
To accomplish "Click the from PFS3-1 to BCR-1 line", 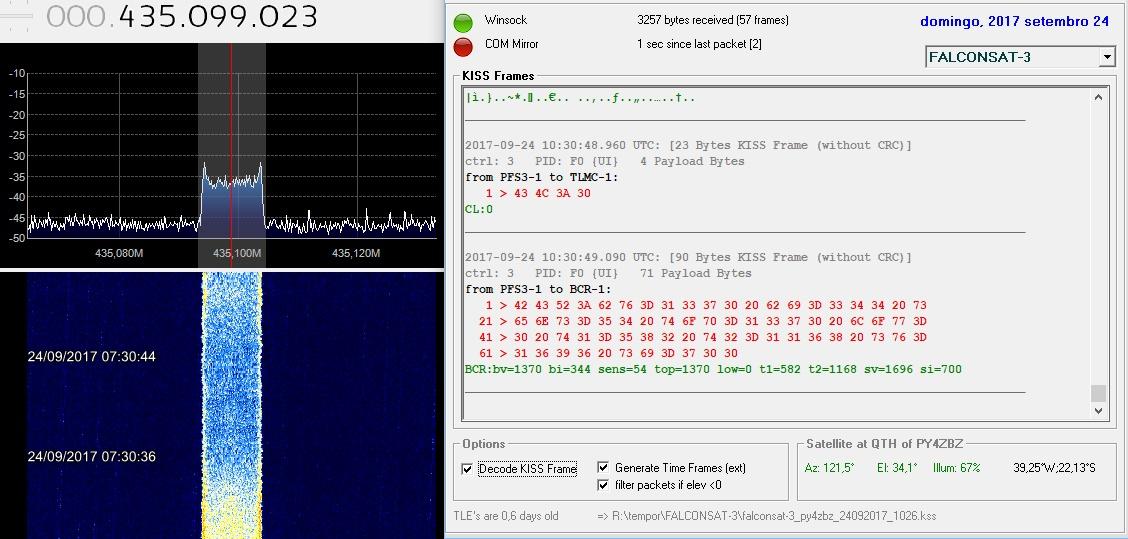I will 539,289.
